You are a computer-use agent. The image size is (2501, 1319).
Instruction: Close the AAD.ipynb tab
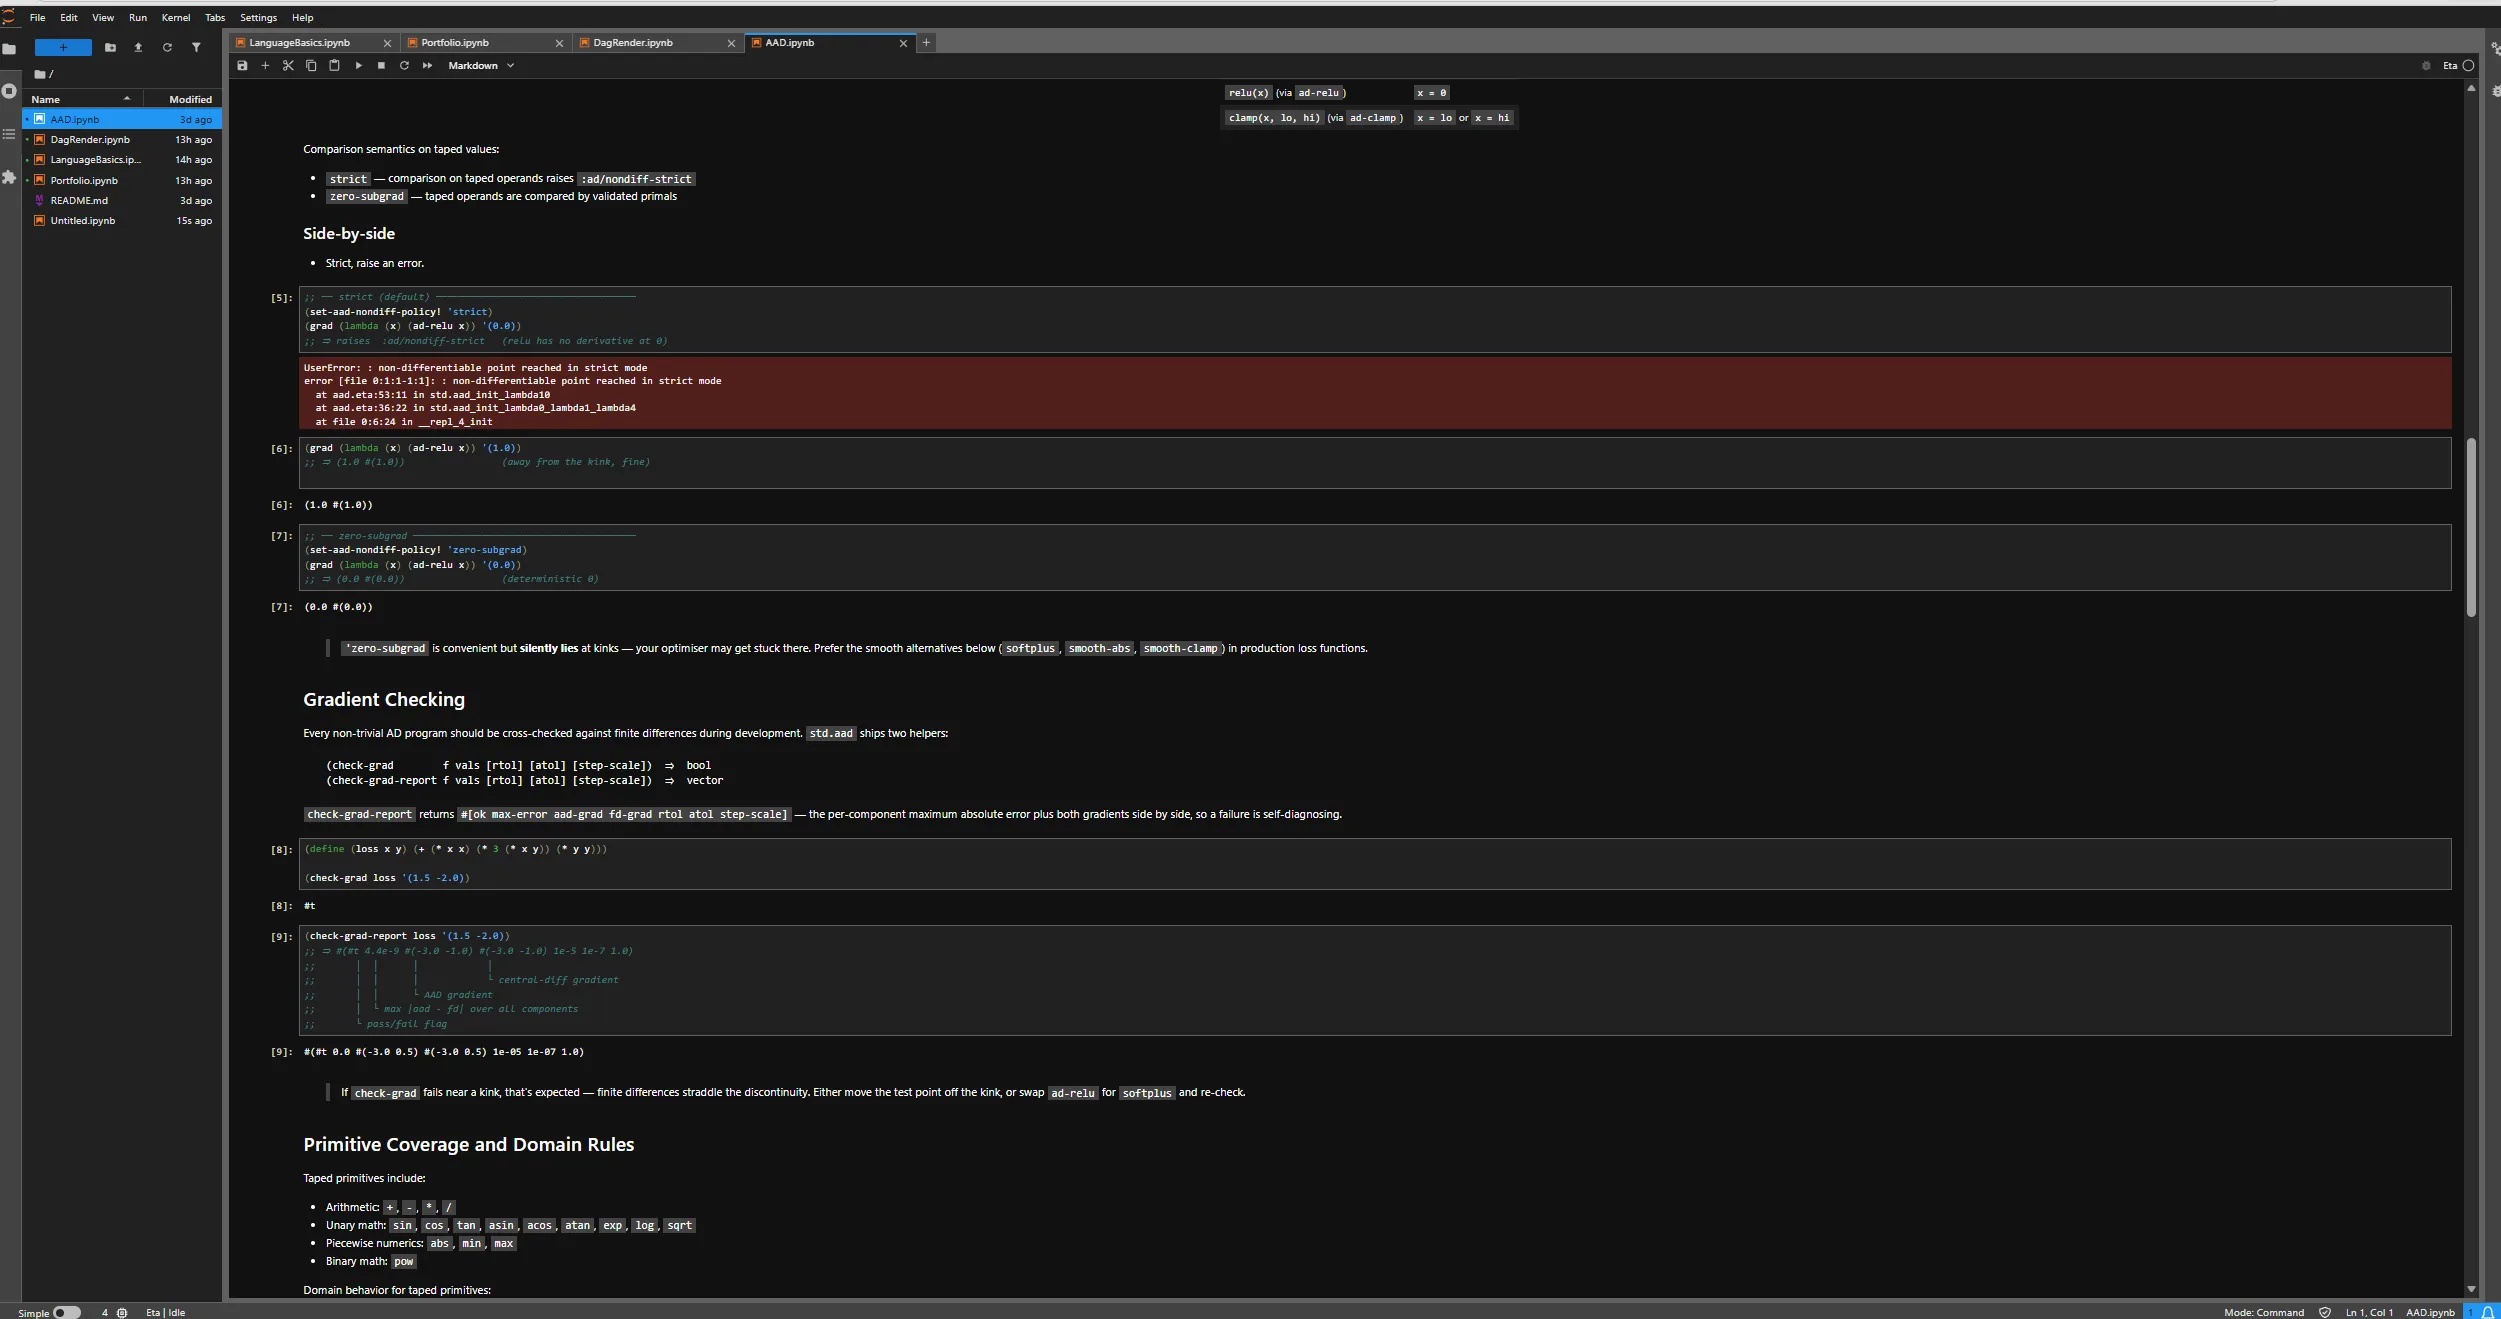(x=903, y=43)
